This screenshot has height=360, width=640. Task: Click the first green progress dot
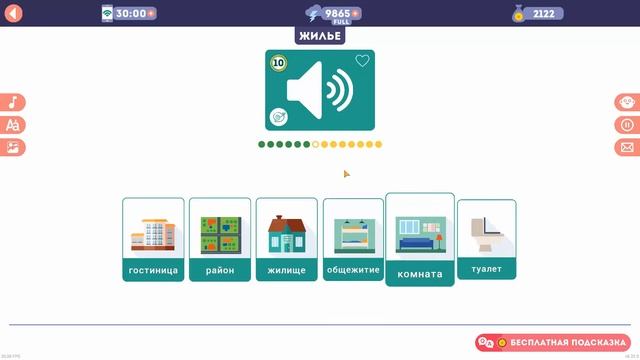[x=262, y=144]
